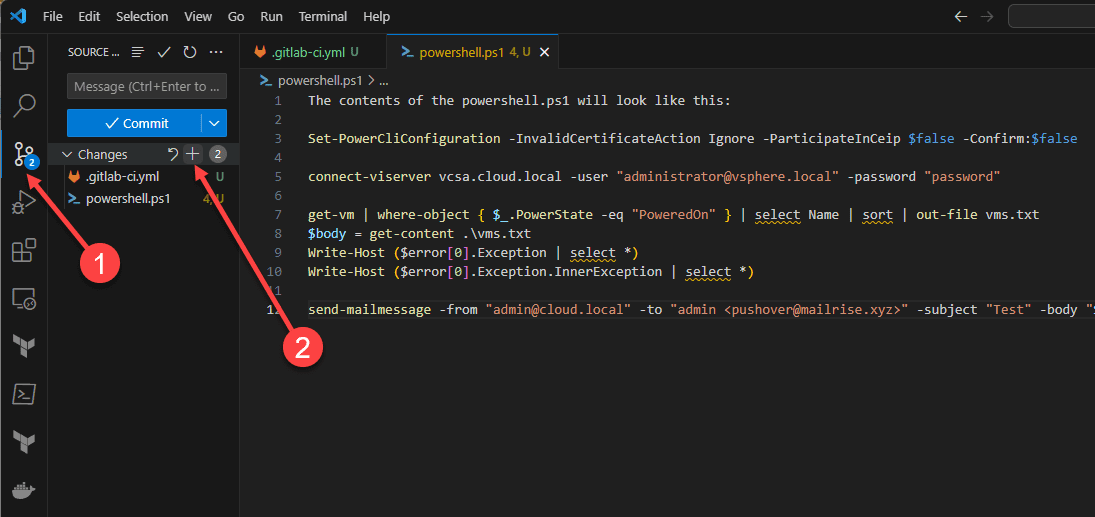This screenshot has width=1095, height=517.
Task: Open the Source Control view icon
Action: coord(24,153)
